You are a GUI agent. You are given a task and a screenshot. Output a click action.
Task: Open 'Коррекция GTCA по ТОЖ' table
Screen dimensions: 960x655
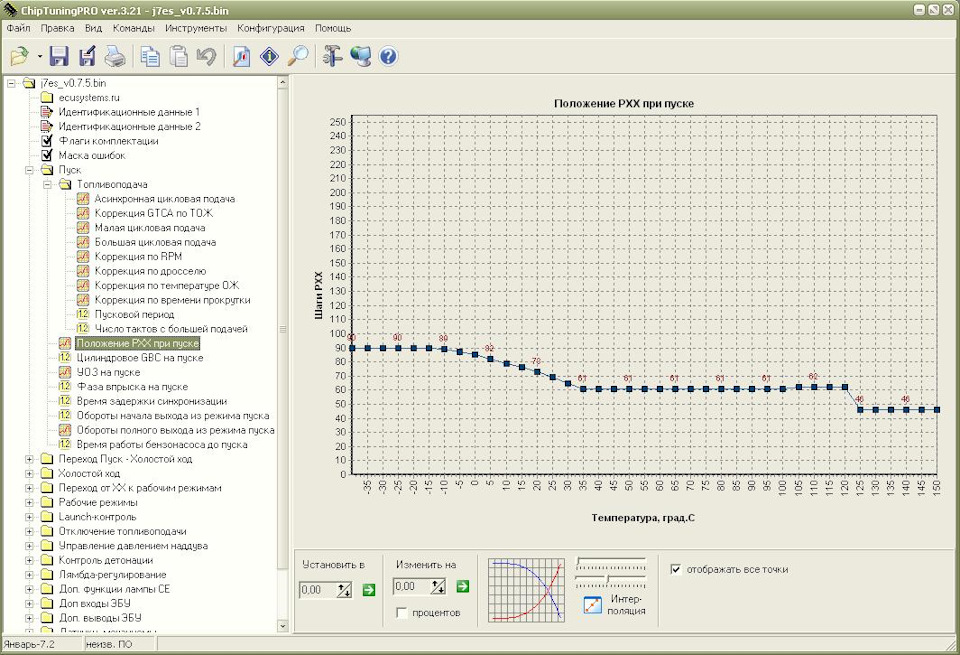154,213
